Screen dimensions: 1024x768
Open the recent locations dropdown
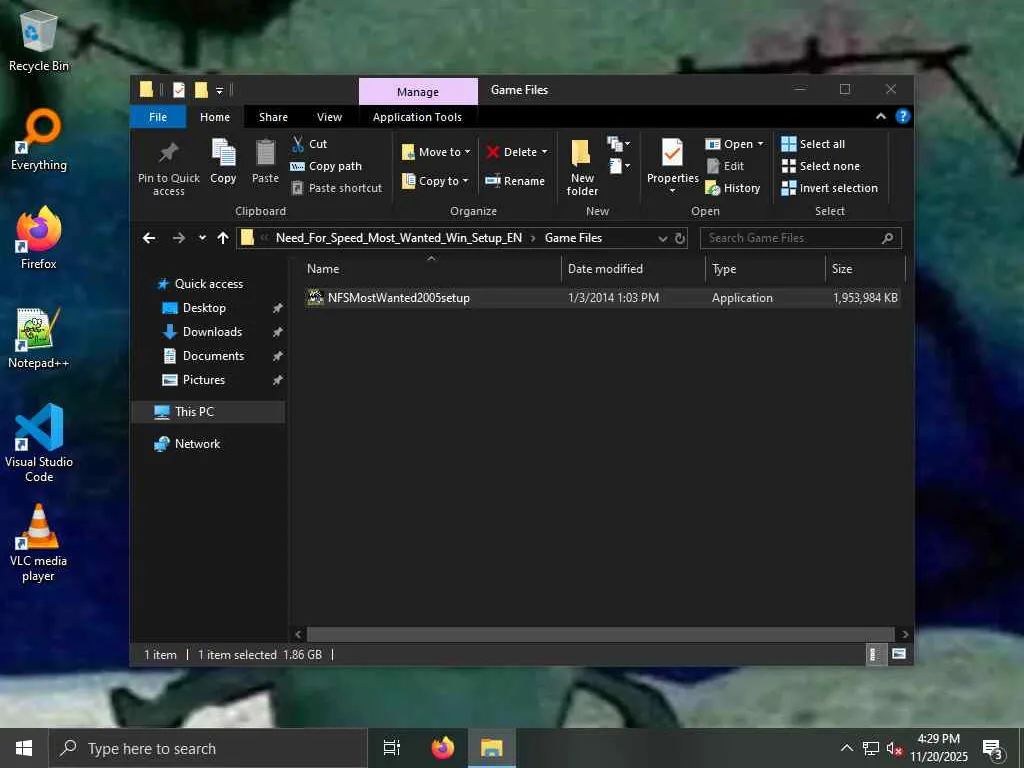pyautogui.click(x=202, y=238)
